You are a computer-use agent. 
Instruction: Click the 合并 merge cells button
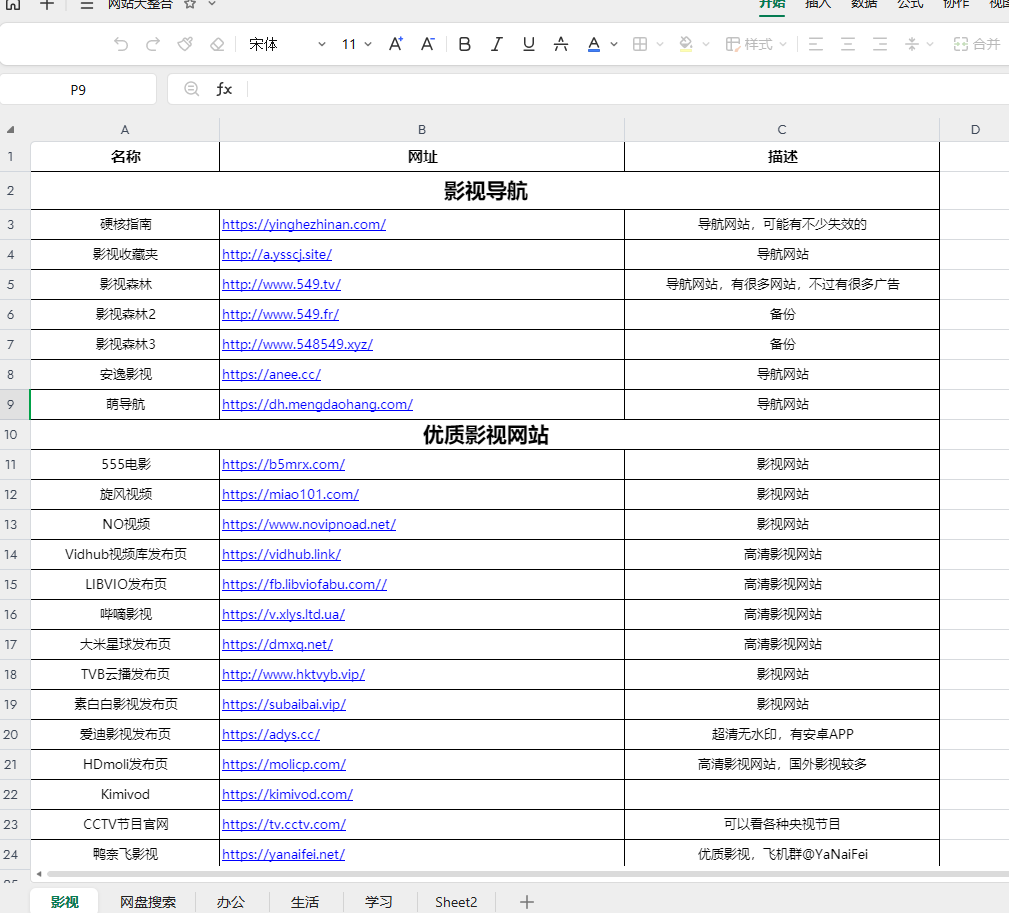[977, 44]
